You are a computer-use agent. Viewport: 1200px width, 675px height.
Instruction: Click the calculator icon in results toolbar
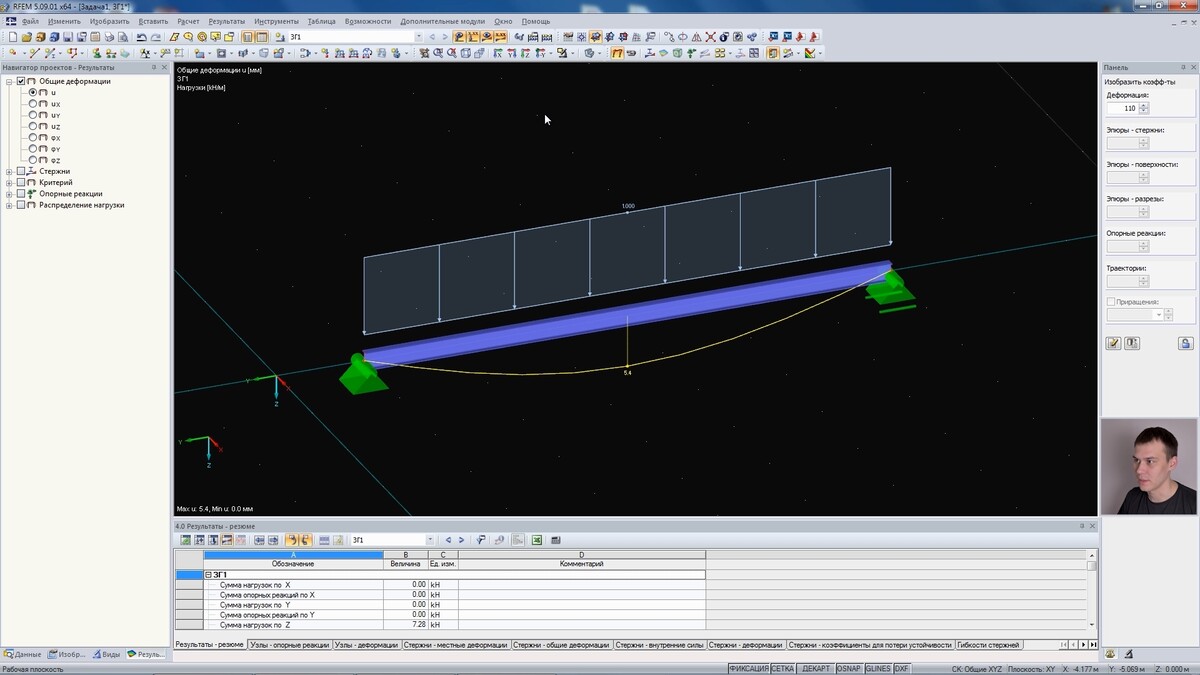556,540
